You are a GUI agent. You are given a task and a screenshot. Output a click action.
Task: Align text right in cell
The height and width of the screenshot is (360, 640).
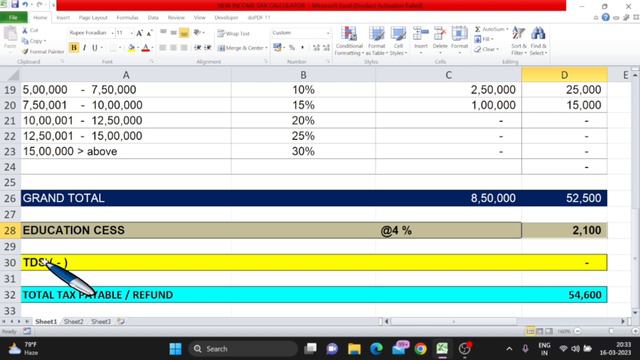(x=184, y=48)
